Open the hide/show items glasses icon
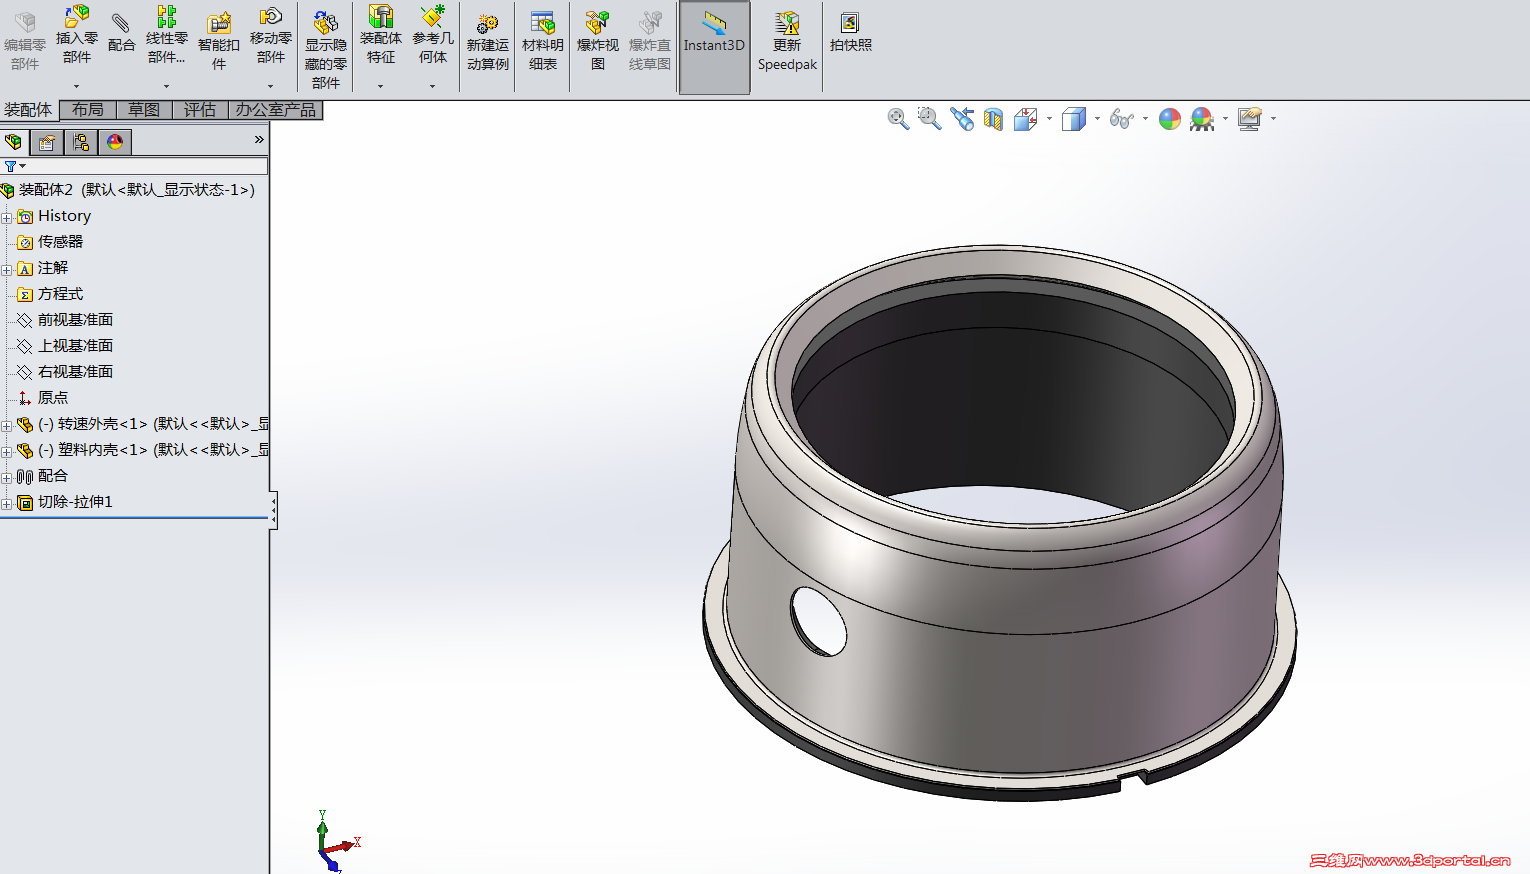This screenshot has height=874, width=1530. click(1121, 120)
